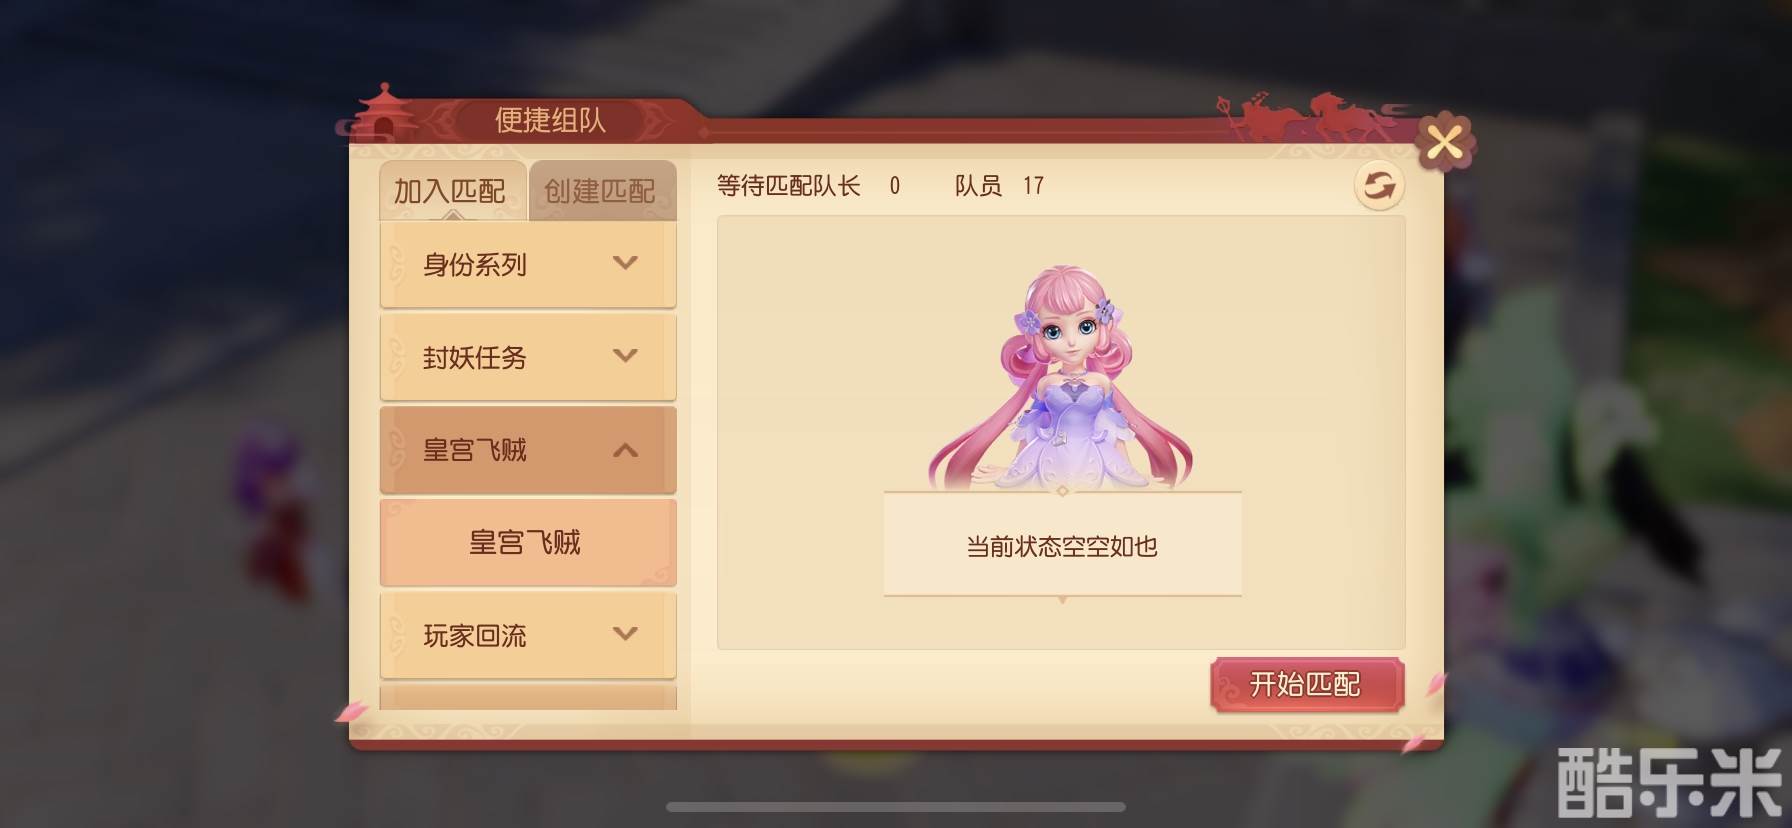Viewport: 1792px width, 828px height.
Task: Click the partially visible category below 玩家回流
Action: coord(528,697)
